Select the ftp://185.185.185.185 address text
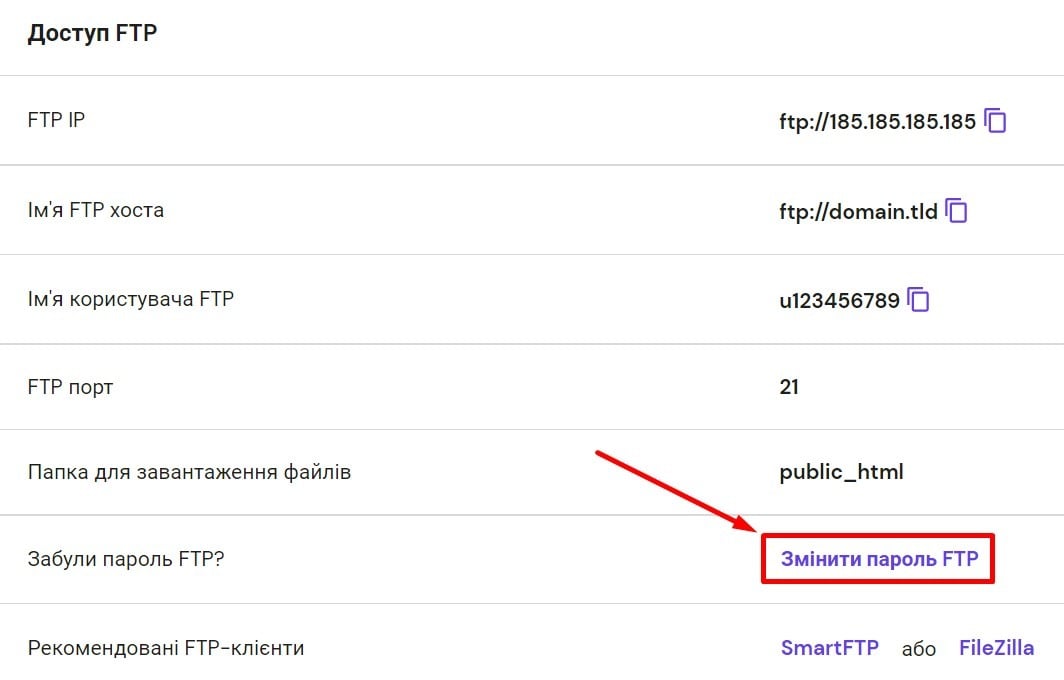 click(877, 122)
